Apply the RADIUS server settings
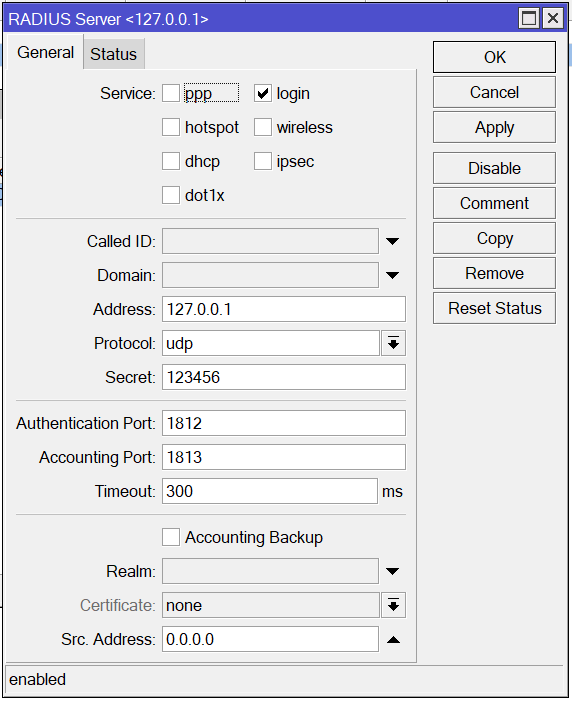572x701 pixels. click(494, 127)
